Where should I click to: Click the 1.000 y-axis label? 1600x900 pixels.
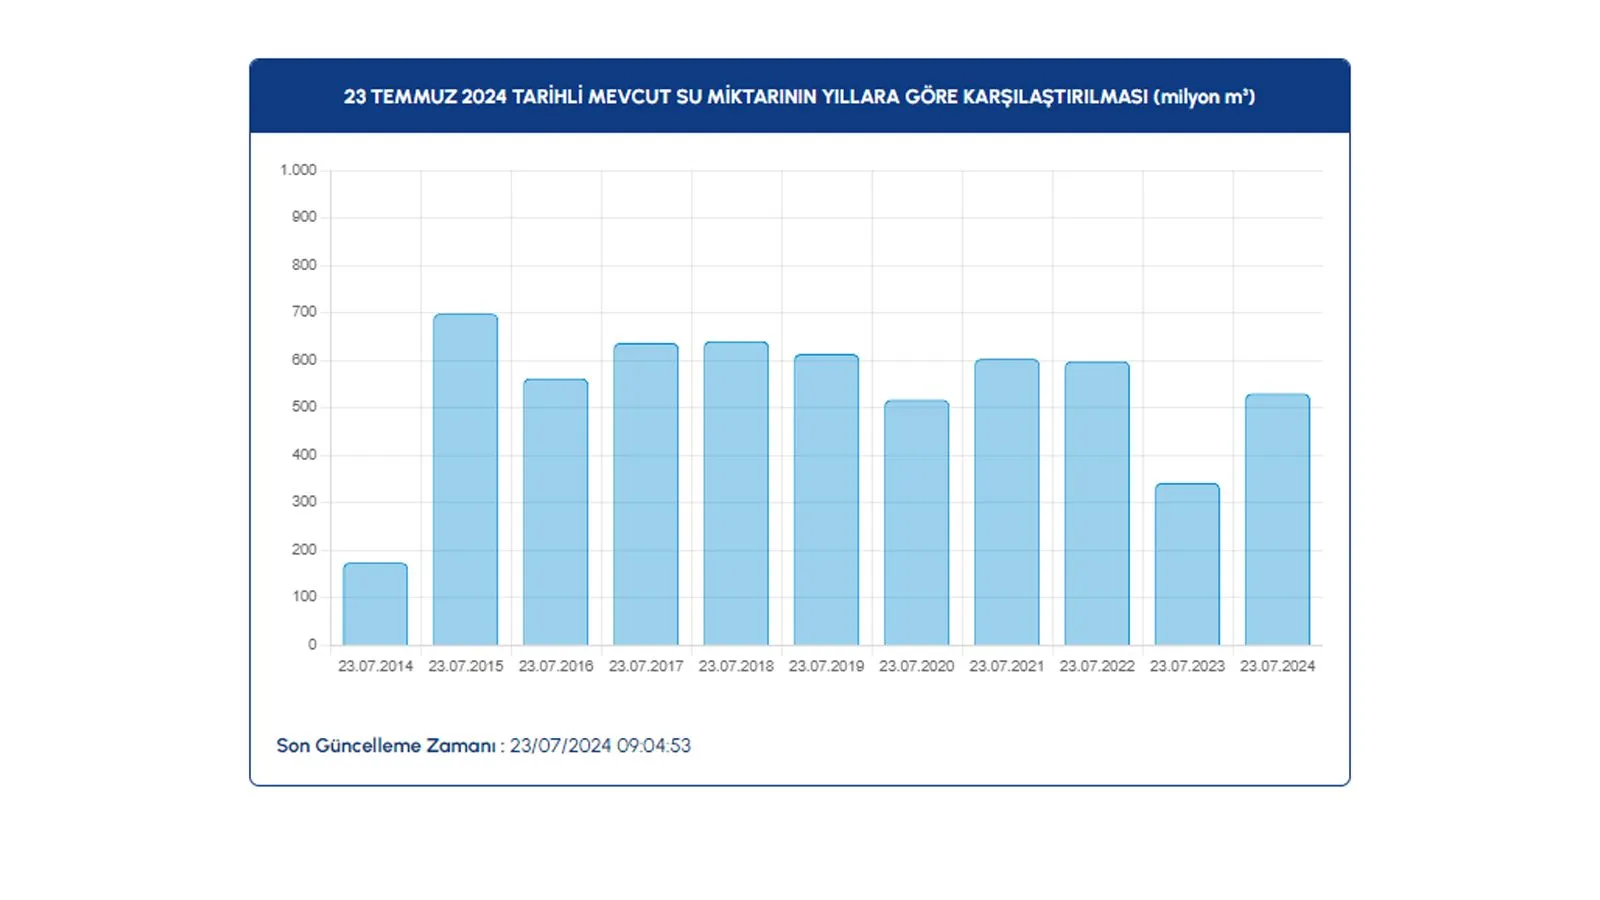point(298,170)
